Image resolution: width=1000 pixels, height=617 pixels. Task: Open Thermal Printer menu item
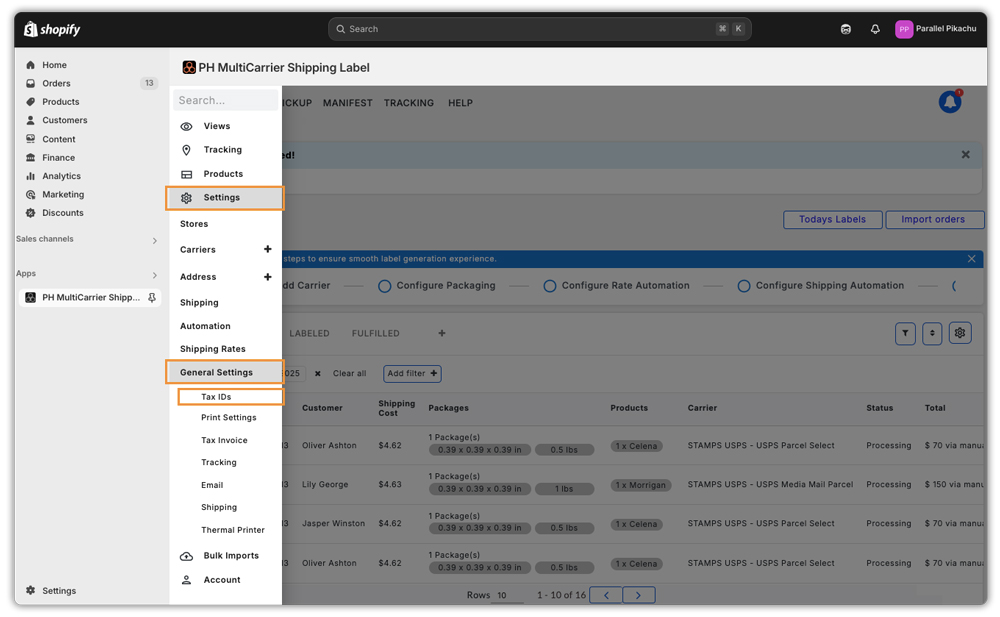[233, 530]
